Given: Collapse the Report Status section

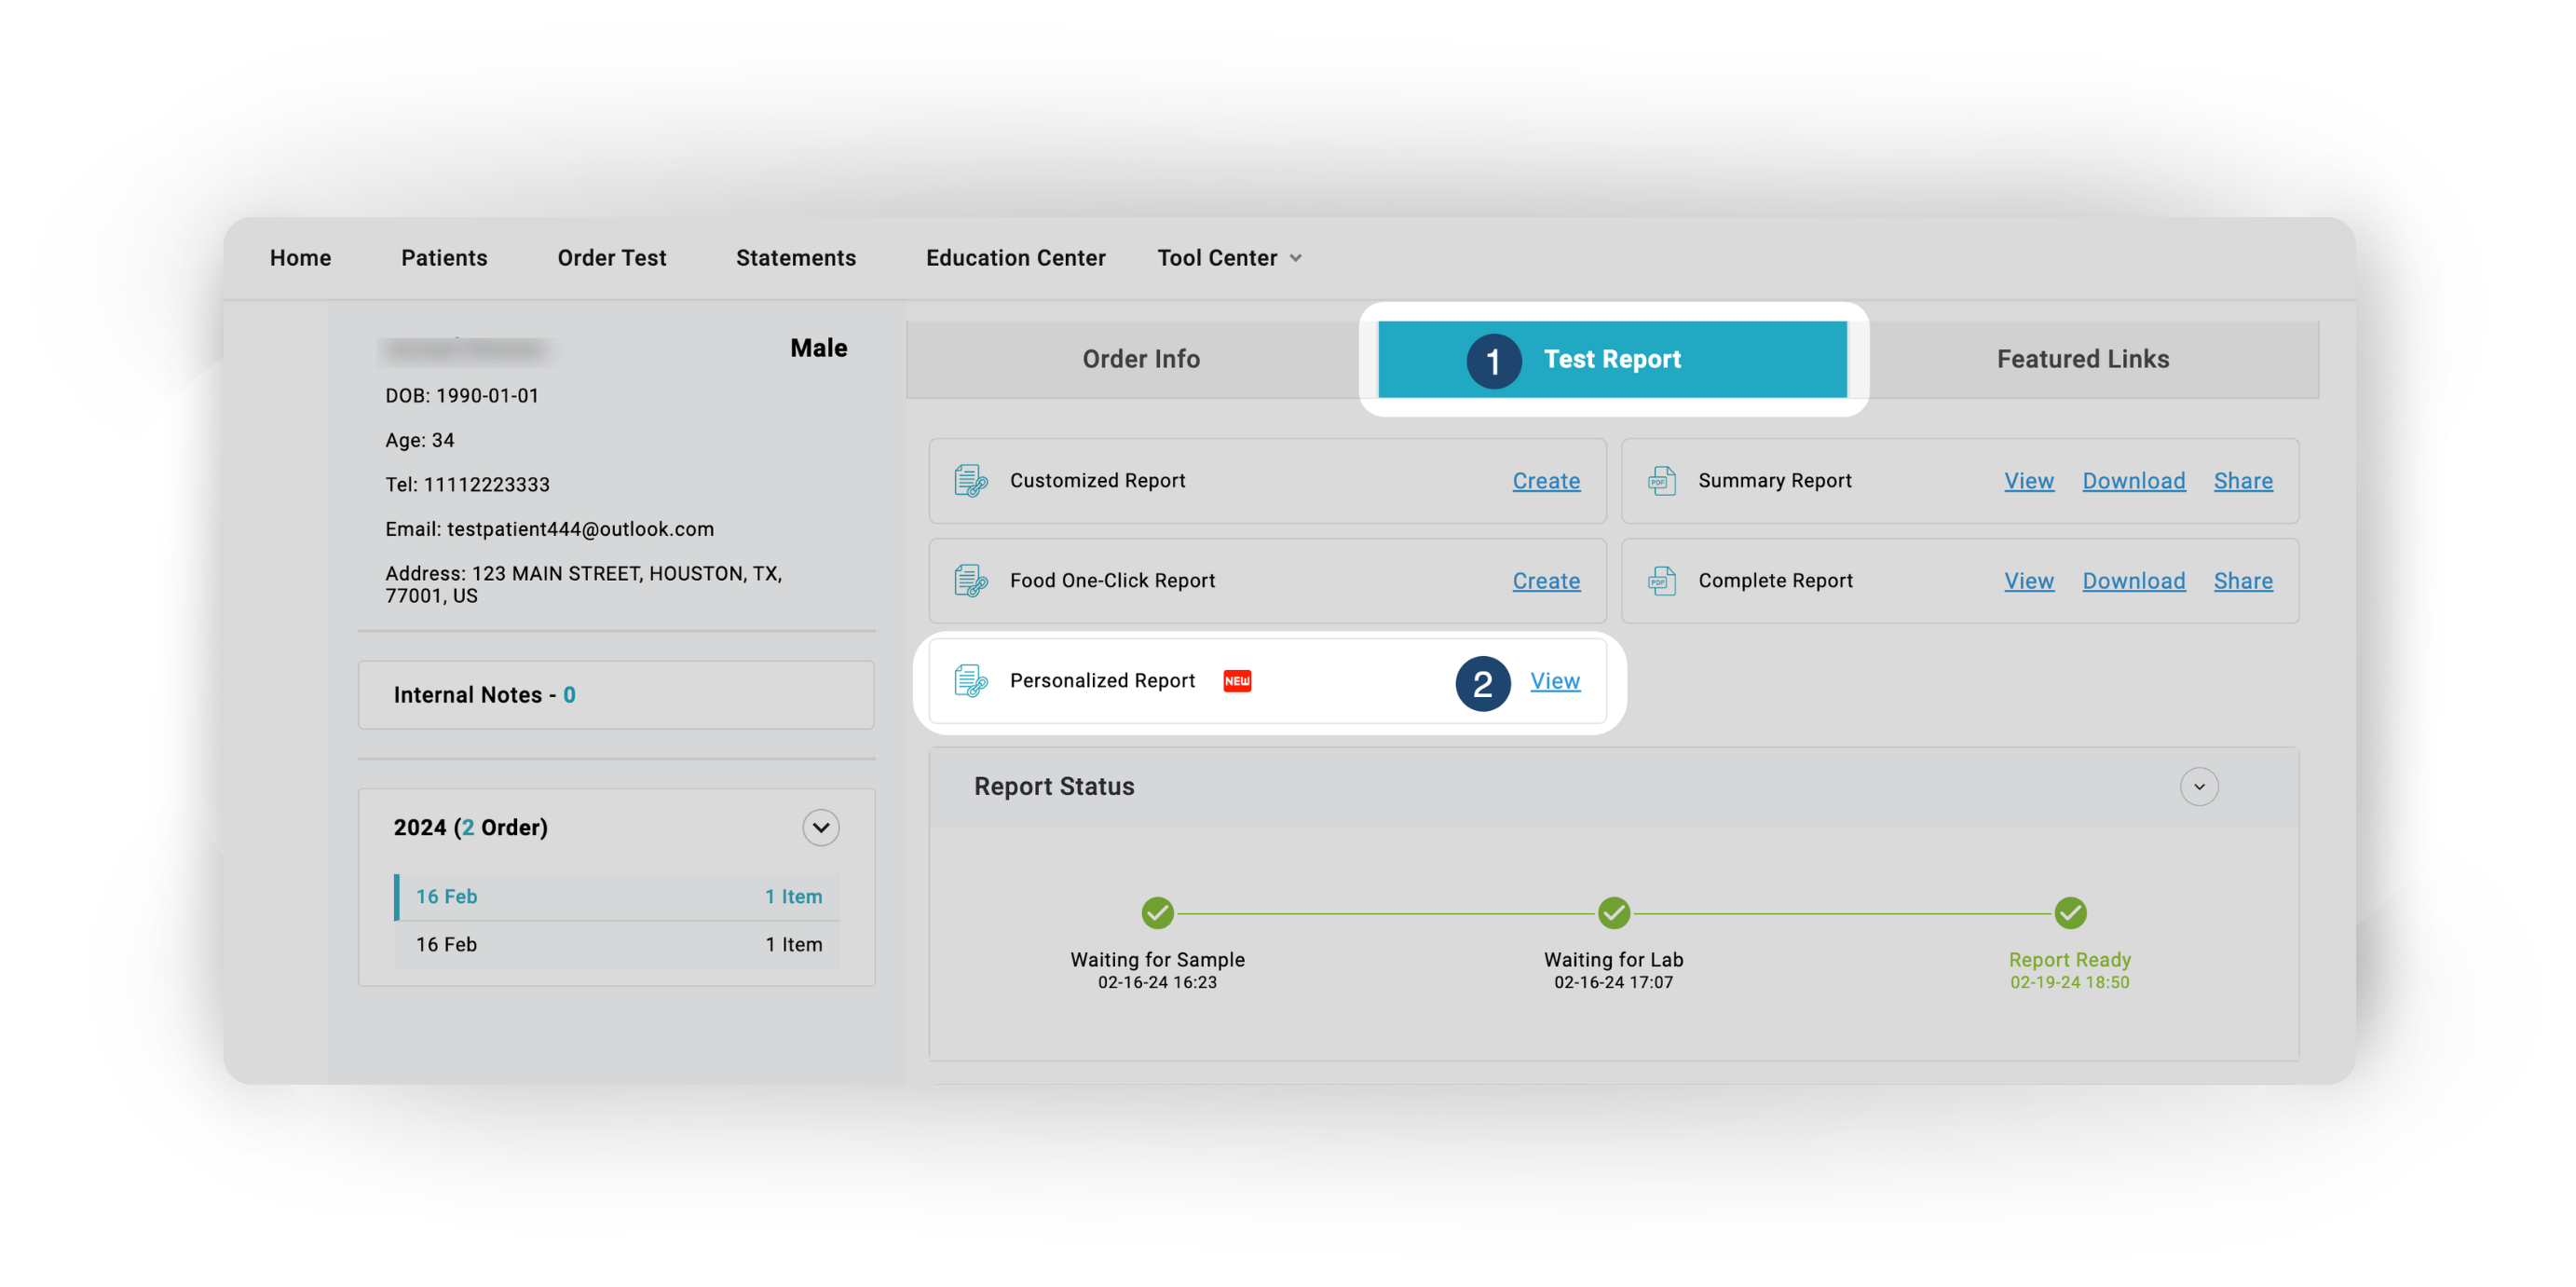Looking at the screenshot, I should tap(2199, 786).
